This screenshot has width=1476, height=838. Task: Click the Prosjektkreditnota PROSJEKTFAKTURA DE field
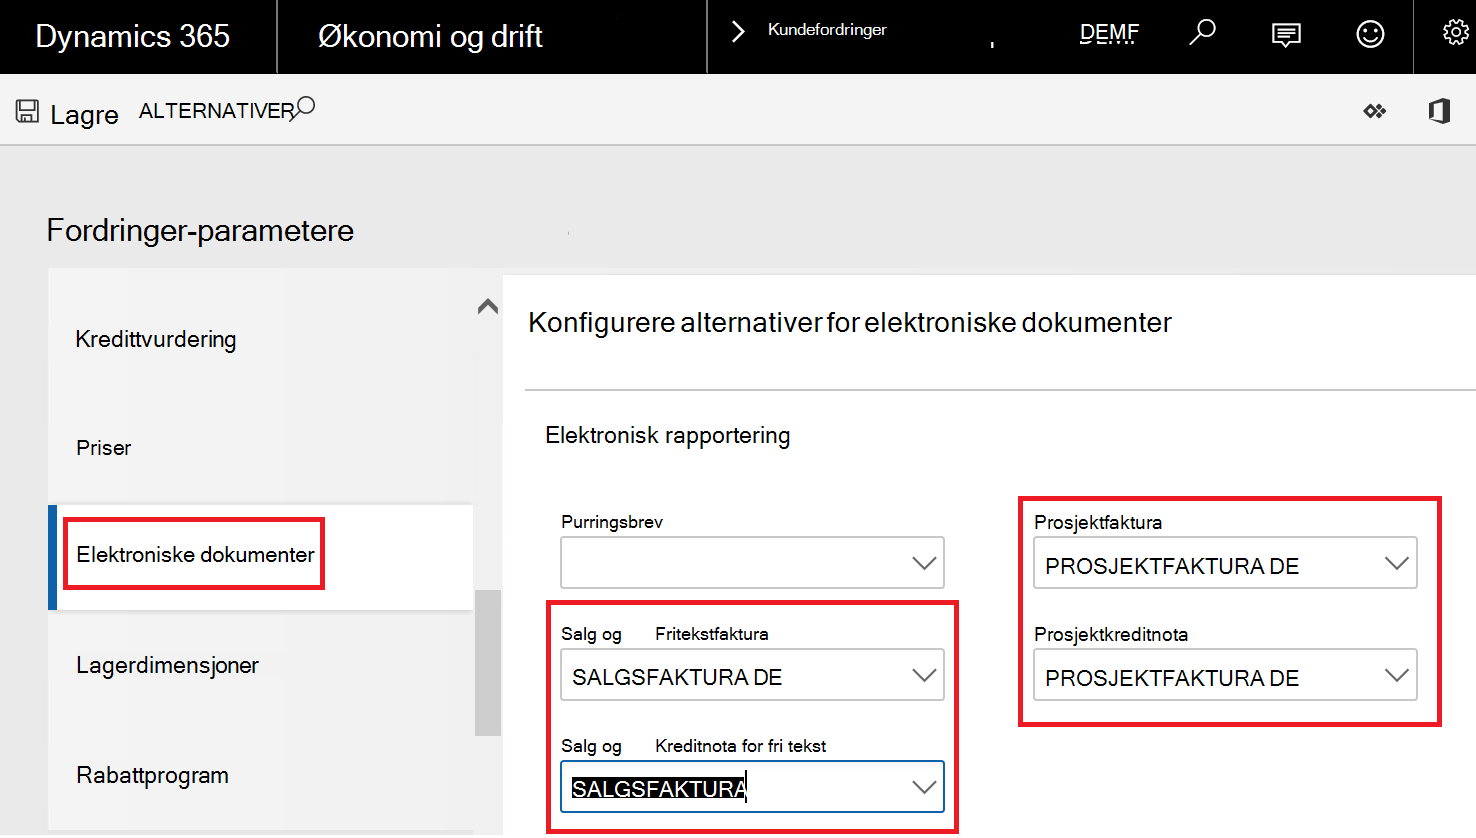click(1225, 675)
